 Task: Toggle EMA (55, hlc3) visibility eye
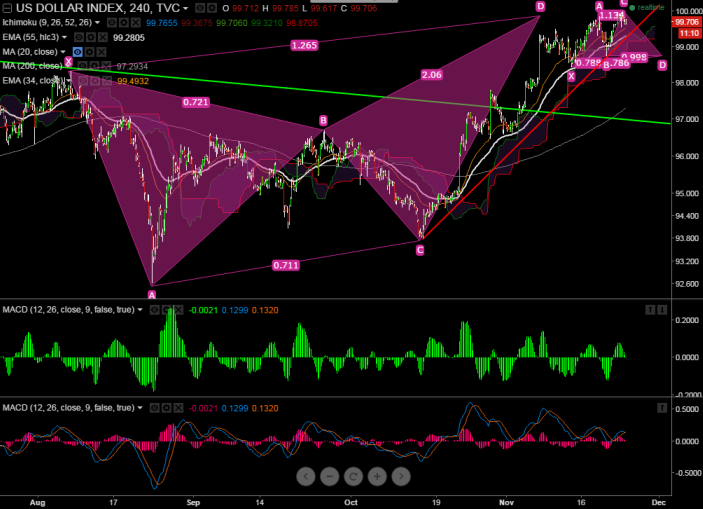[79, 37]
